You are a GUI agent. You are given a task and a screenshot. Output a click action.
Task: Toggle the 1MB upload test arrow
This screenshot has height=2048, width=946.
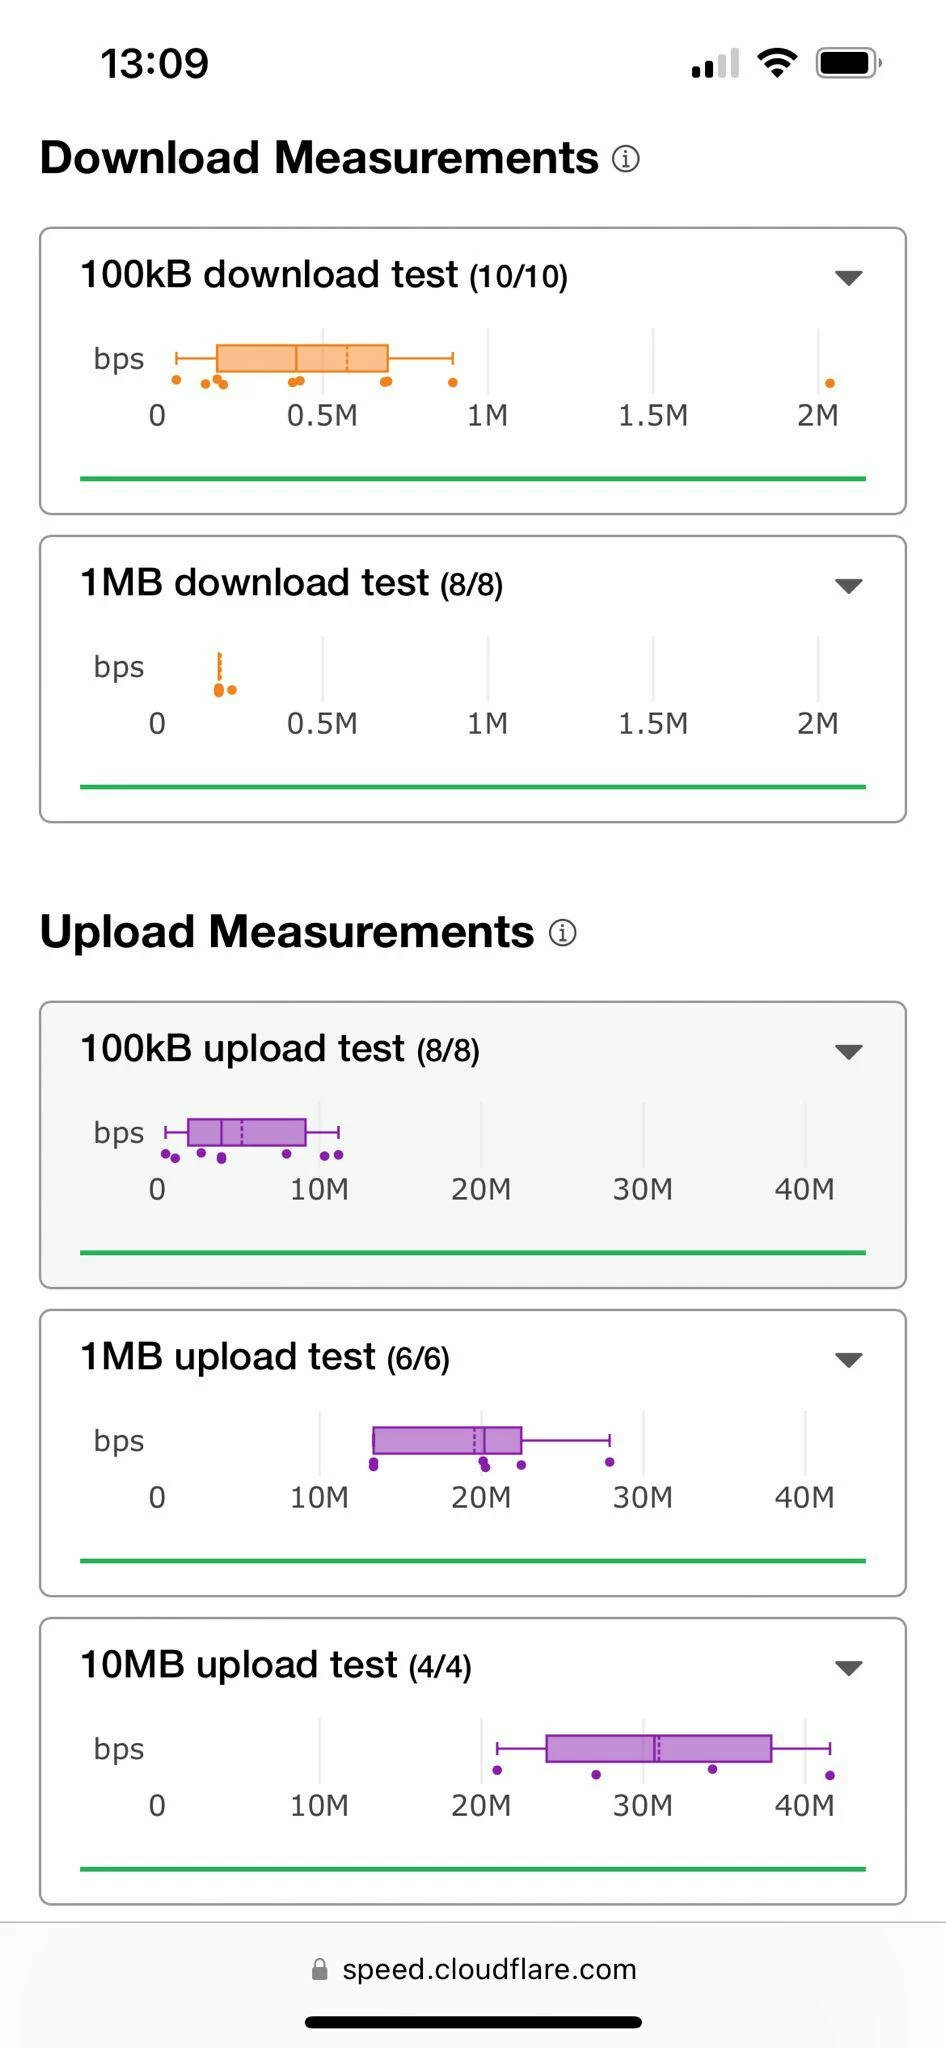tap(848, 1360)
